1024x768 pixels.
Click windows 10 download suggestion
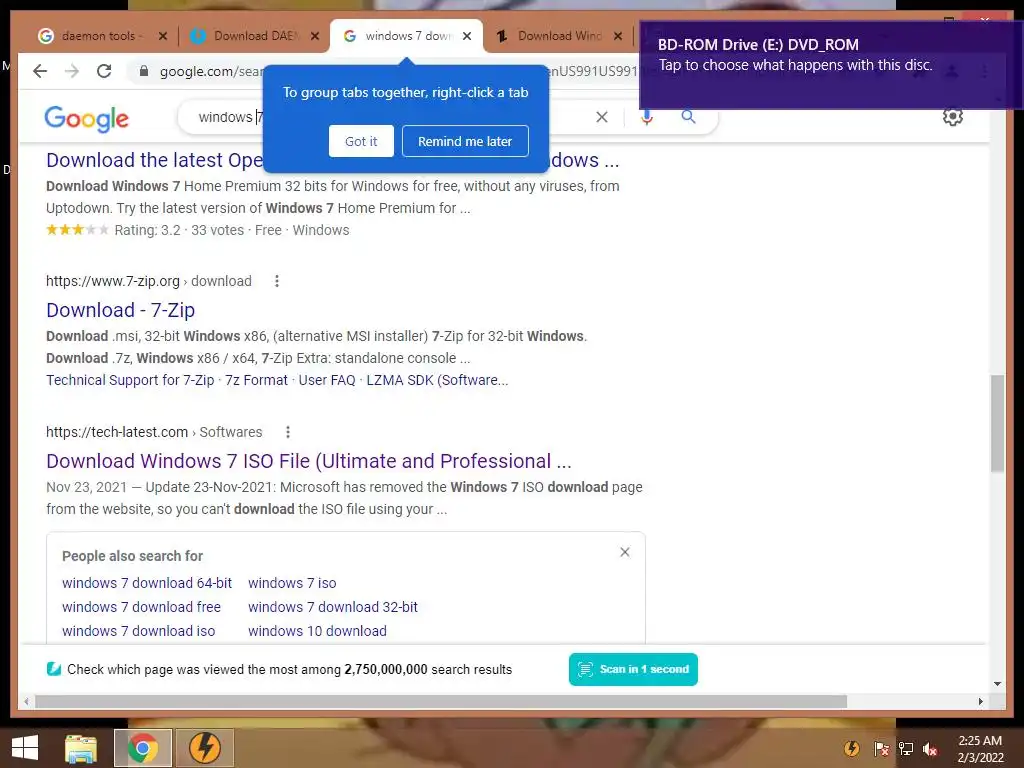coord(317,631)
